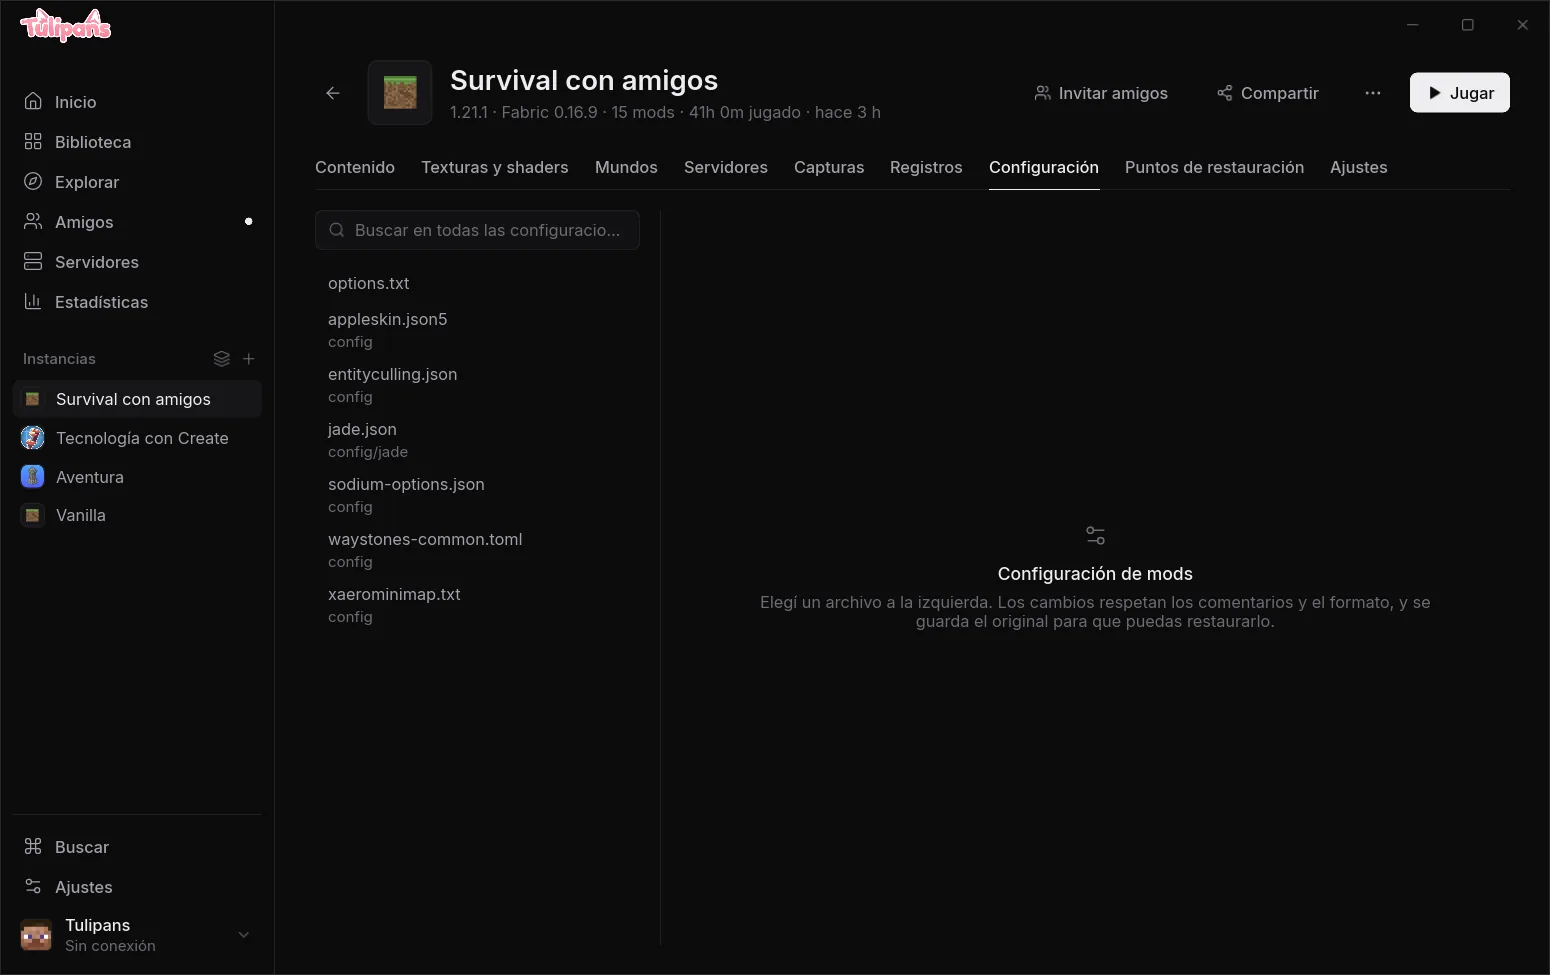Screen dimensions: 1550x975
Task: Click the Survival con amigos grass block icon
Action: [x=400, y=93]
